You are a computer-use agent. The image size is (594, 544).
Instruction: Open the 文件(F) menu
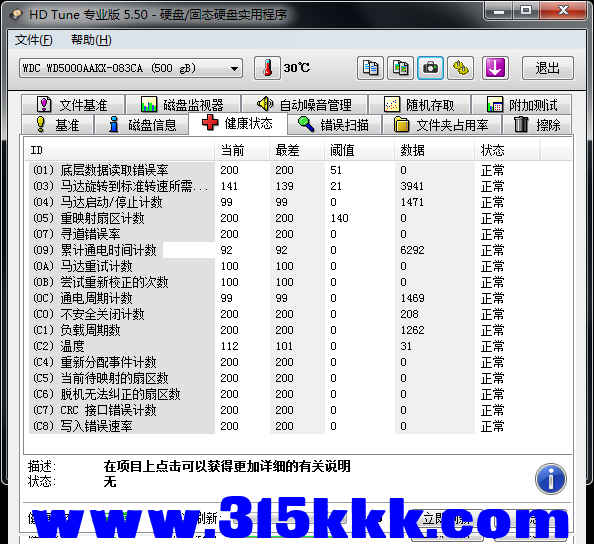point(33,40)
